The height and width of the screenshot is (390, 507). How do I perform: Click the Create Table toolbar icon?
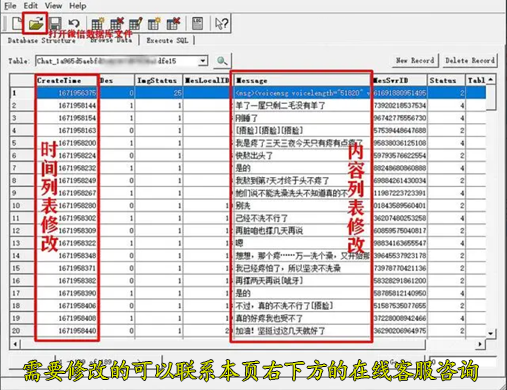98,23
